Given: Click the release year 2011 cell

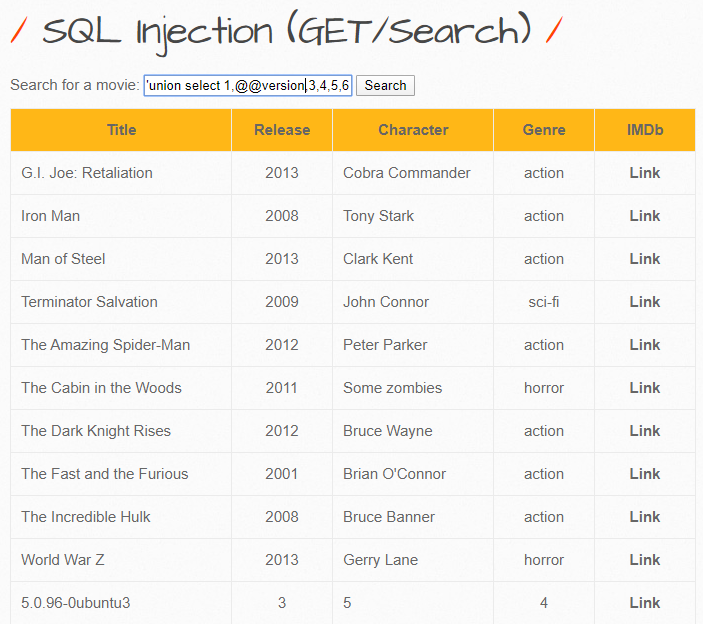Looking at the screenshot, I should tap(282, 388).
